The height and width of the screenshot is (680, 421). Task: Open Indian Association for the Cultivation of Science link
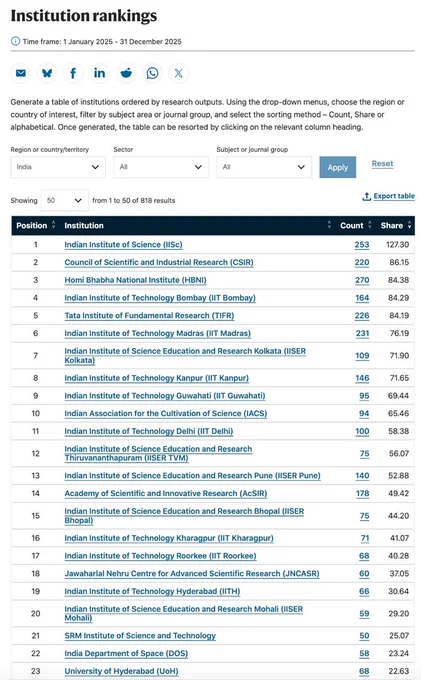(x=166, y=414)
